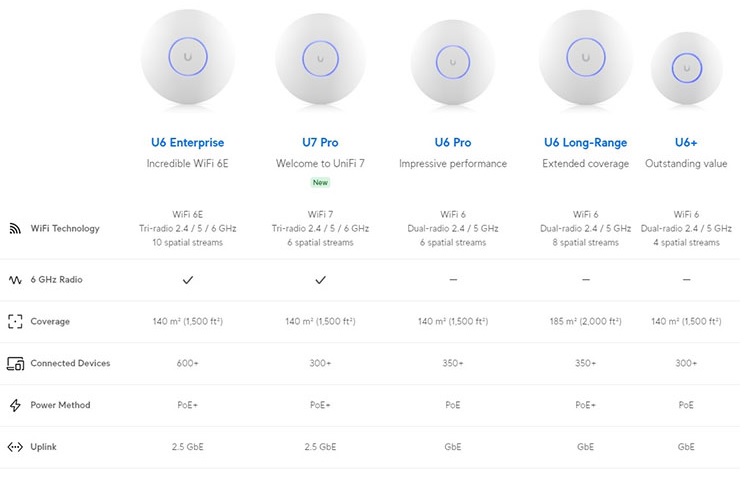The height and width of the screenshot is (490, 745).
Task: Click the U6 Pro 6 GHz dash
Action: pyautogui.click(x=453, y=280)
